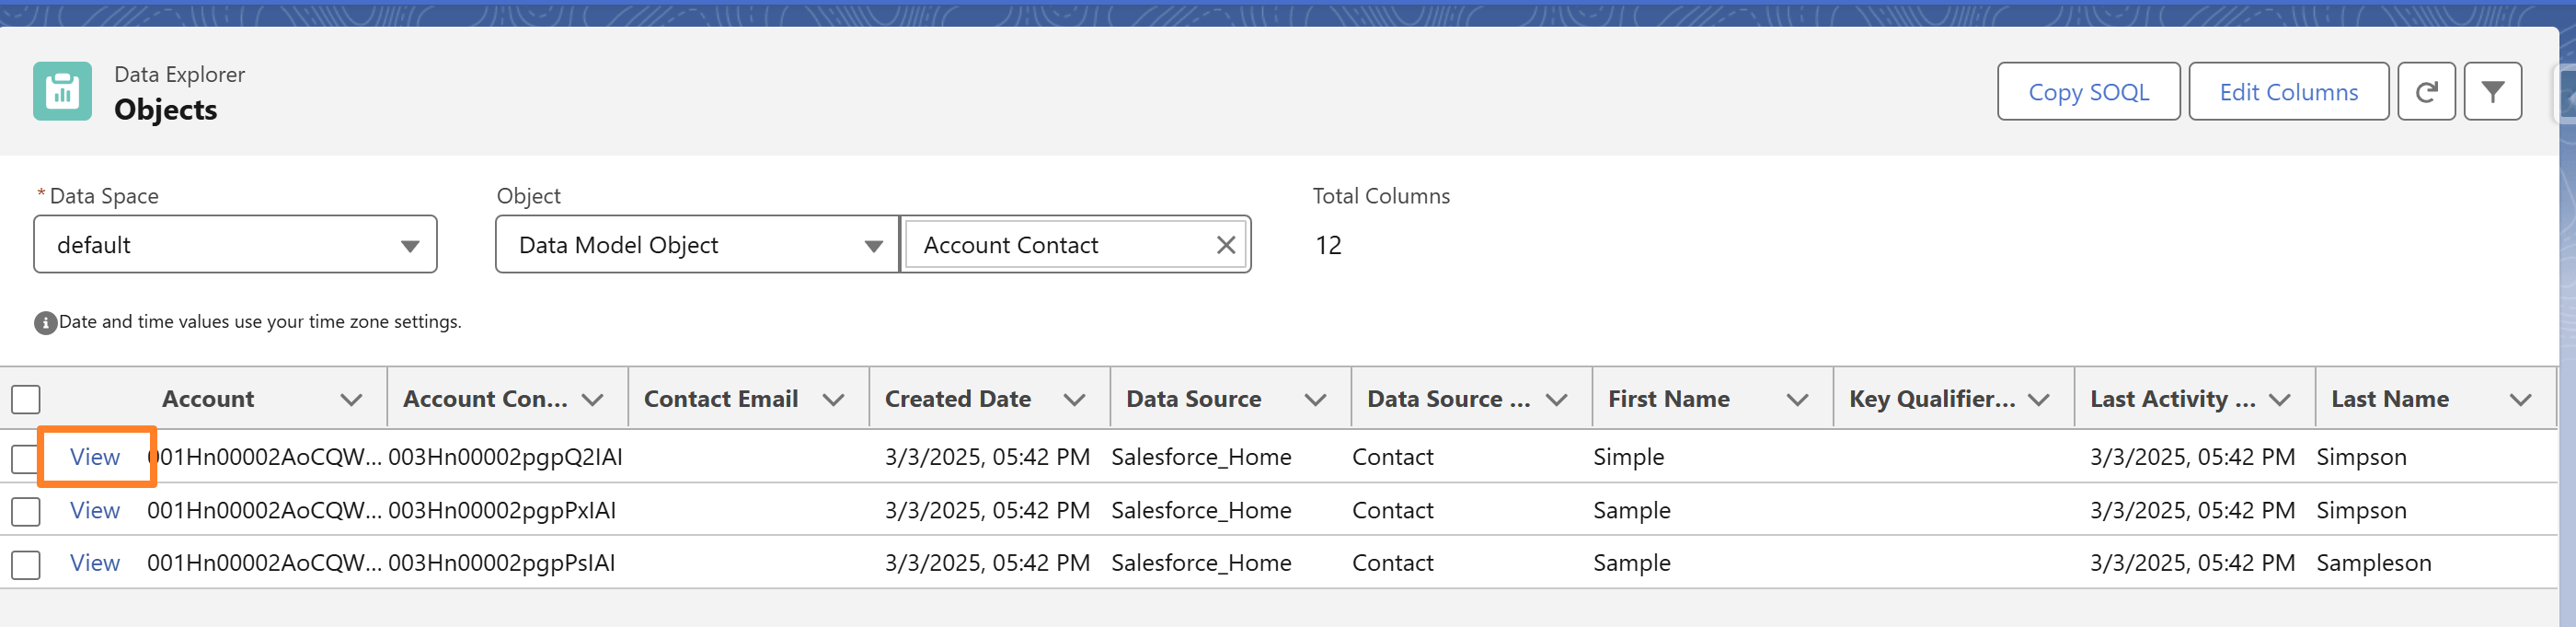Clear the Account Contact object selection

click(1226, 245)
